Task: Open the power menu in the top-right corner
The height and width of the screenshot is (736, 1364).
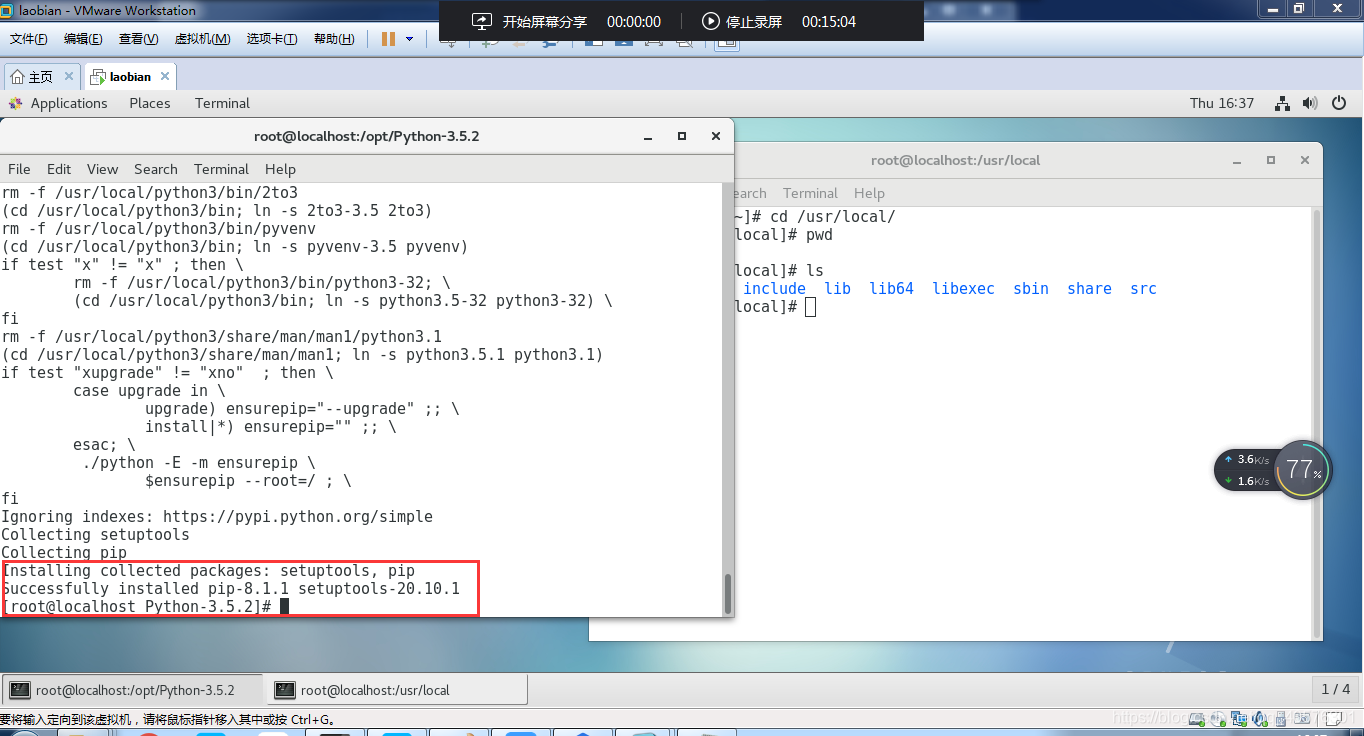Action: (x=1339, y=103)
